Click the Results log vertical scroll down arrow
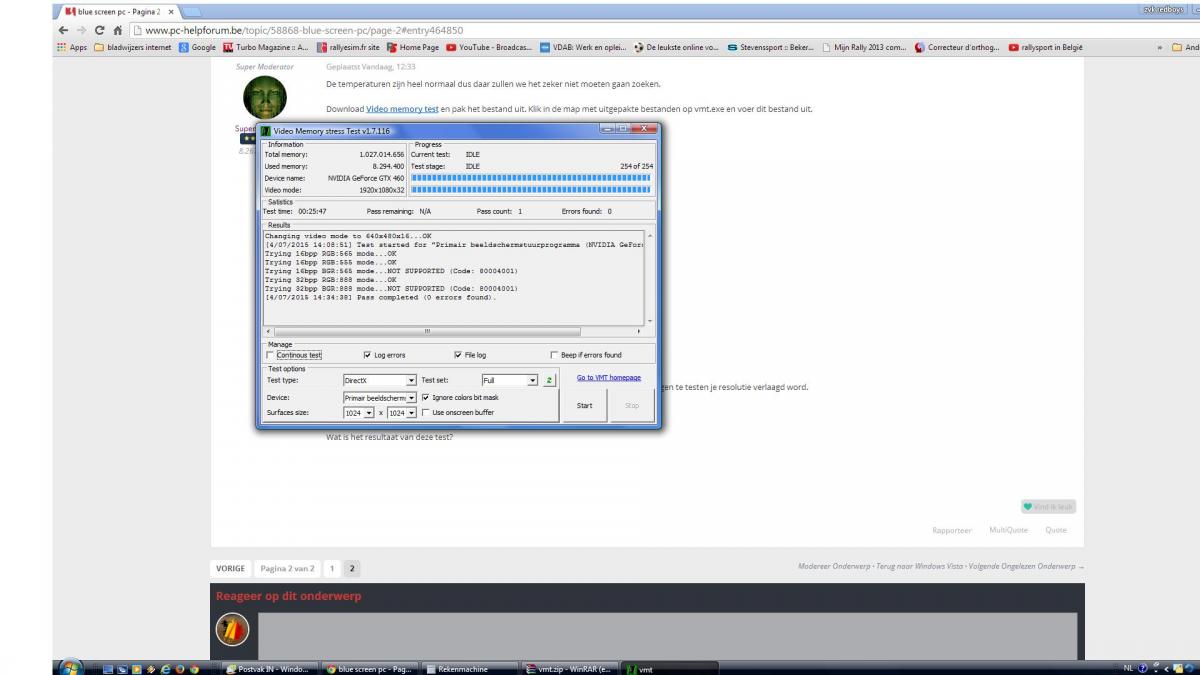The image size is (1200, 675). (649, 321)
